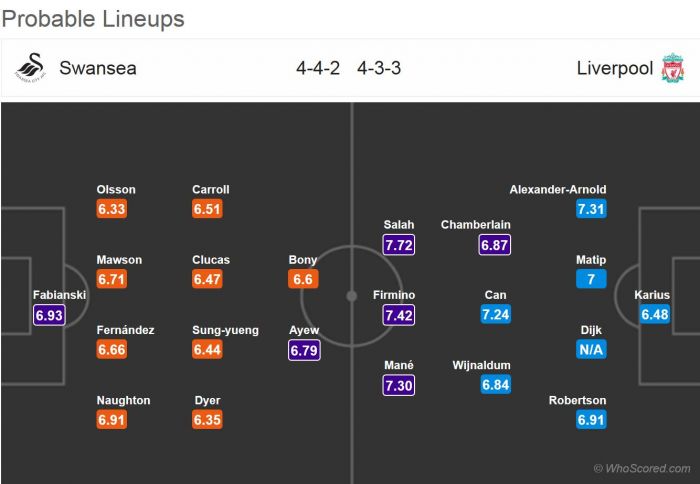The image size is (700, 484).
Task: Click Ayew's 6.79 rating badge
Action: [x=303, y=350]
